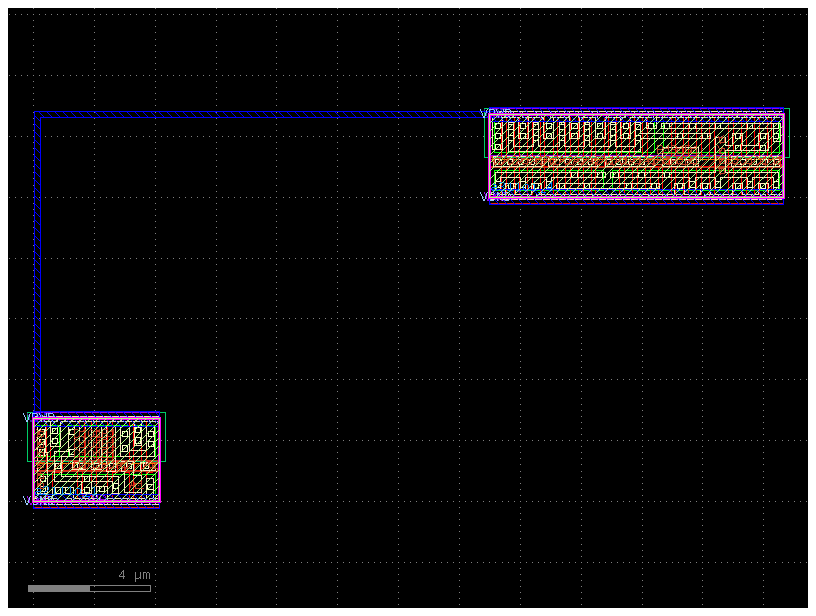Click the blue power rail under the left cell

[x=95, y=505]
